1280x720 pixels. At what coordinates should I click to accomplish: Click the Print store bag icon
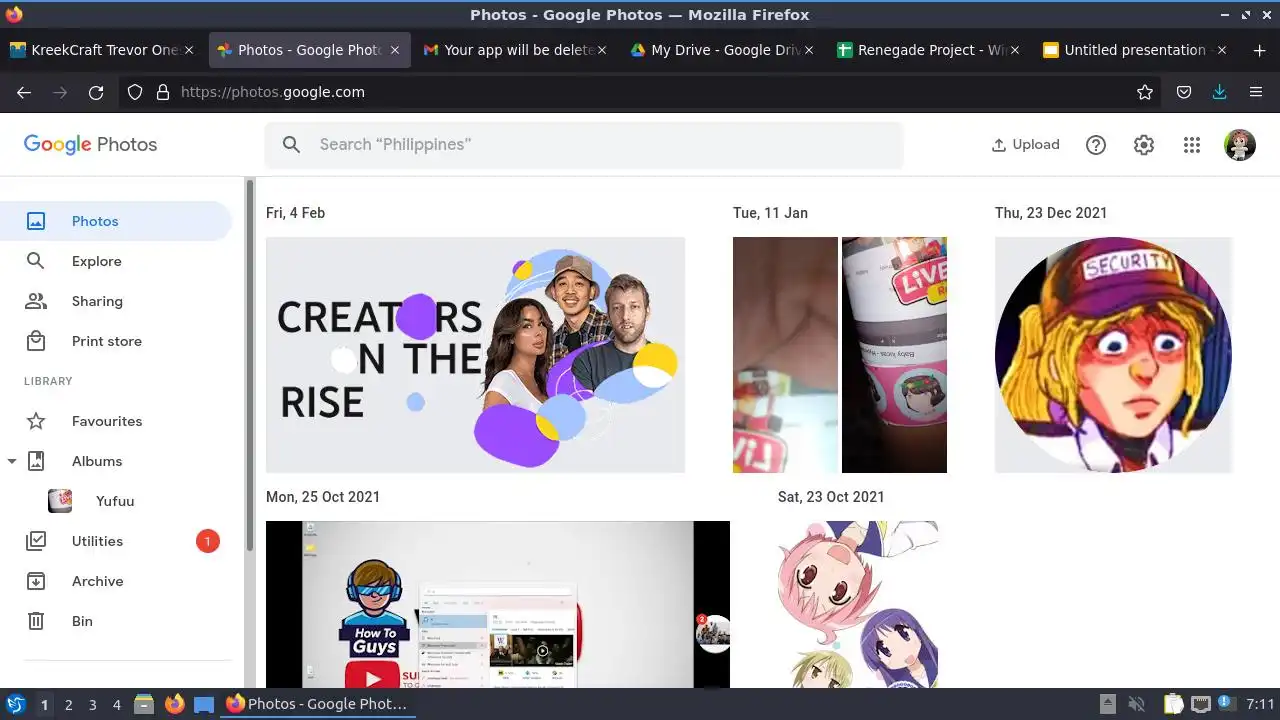tap(36, 341)
